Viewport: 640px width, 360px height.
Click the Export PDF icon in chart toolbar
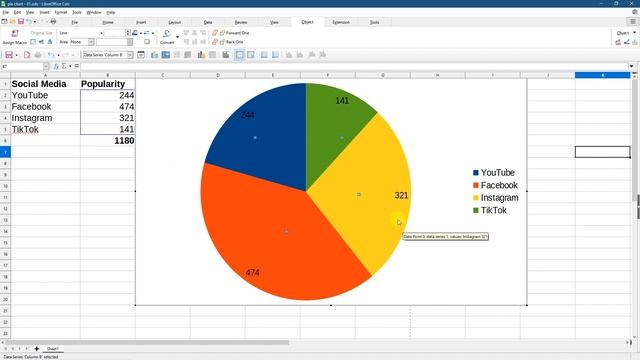(x=27, y=55)
